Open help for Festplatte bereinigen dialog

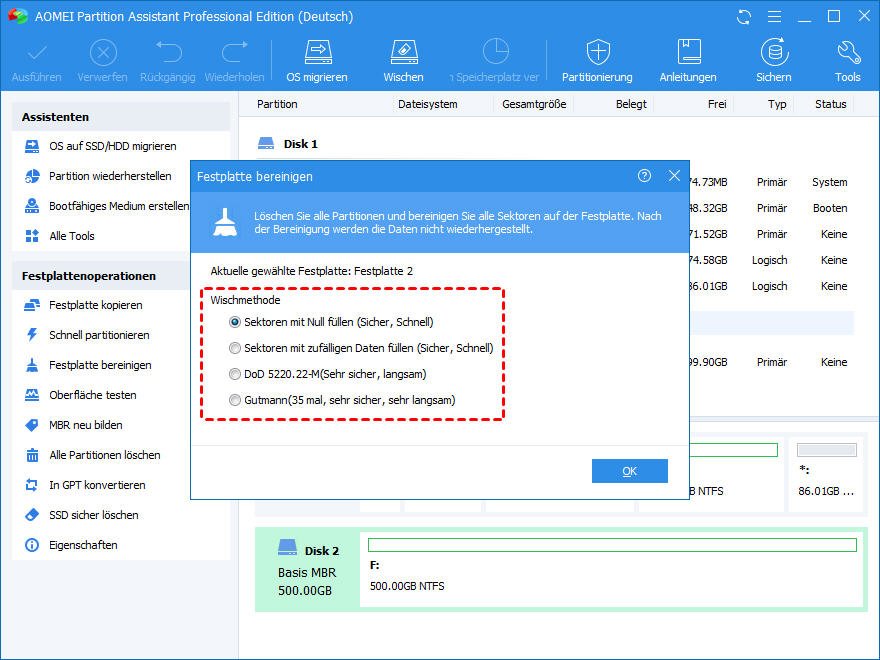pos(644,176)
